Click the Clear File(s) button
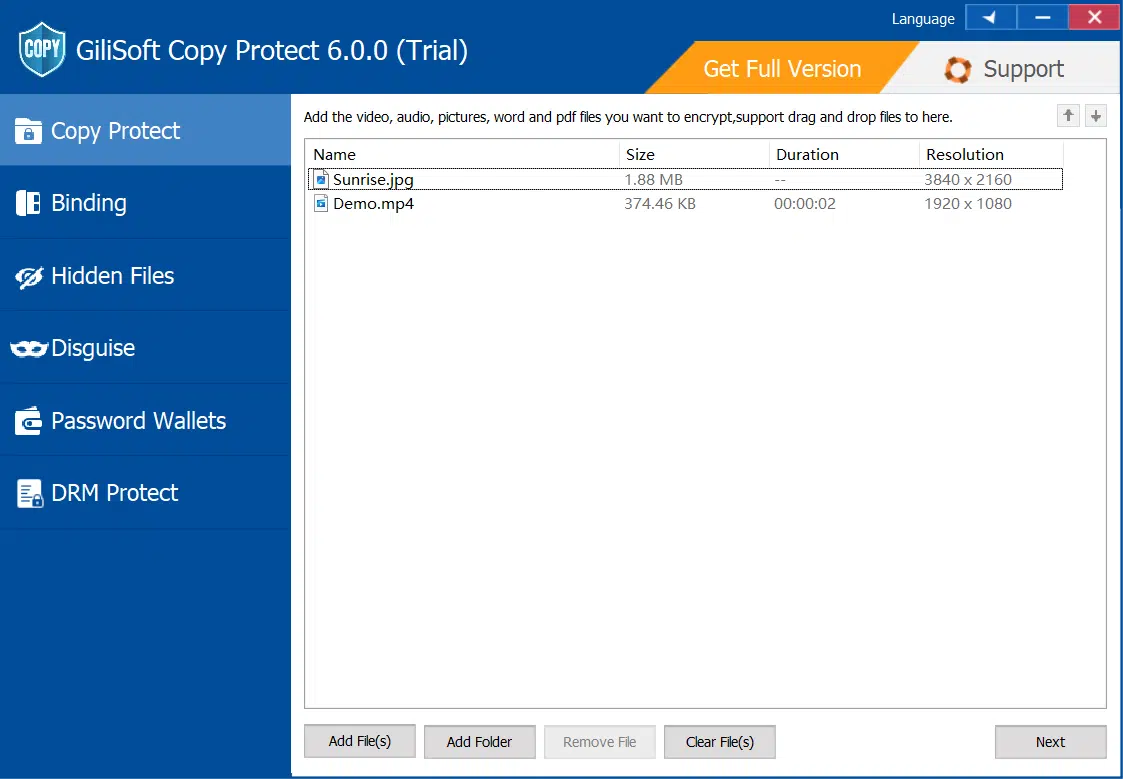 tap(720, 742)
